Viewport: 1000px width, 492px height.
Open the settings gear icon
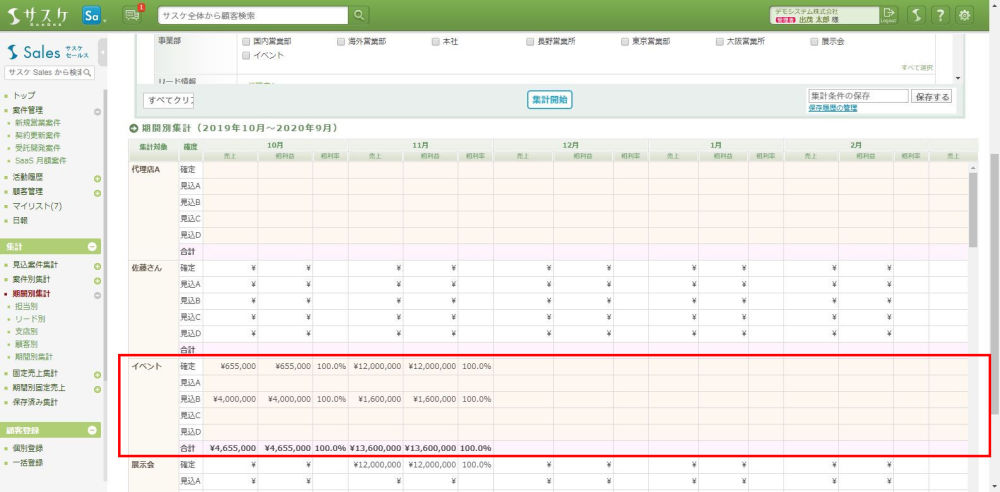965,15
